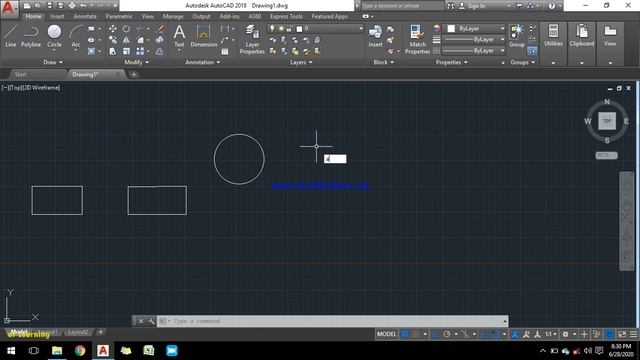Screen dimensions: 640x360
Task: Select the Copy tool in Modify
Action: click(x=113, y=40)
